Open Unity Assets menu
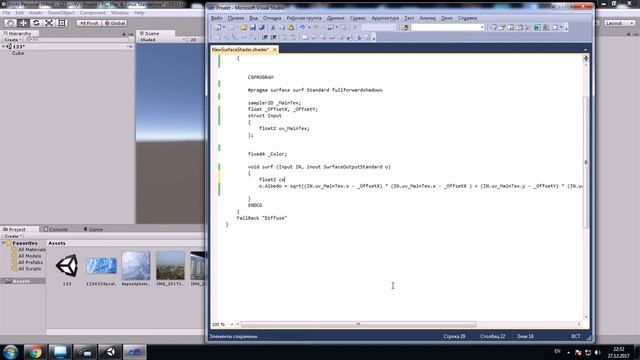The height and width of the screenshot is (360, 640). (x=36, y=13)
